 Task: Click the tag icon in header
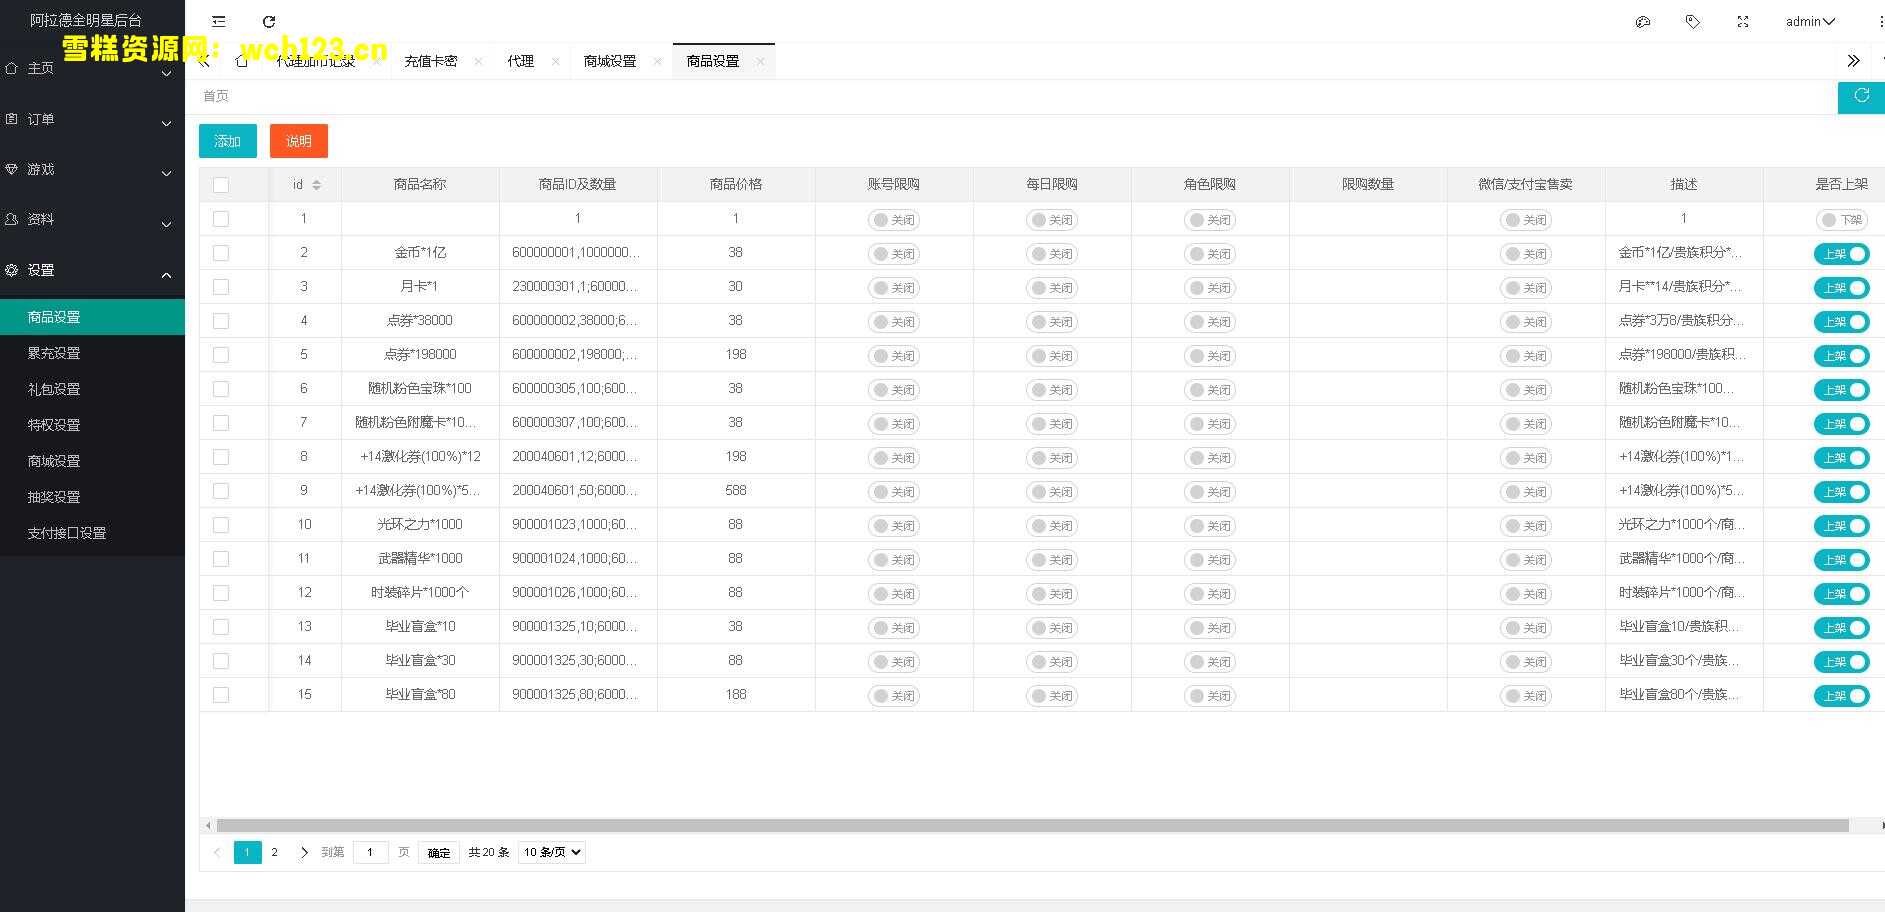tap(1692, 21)
